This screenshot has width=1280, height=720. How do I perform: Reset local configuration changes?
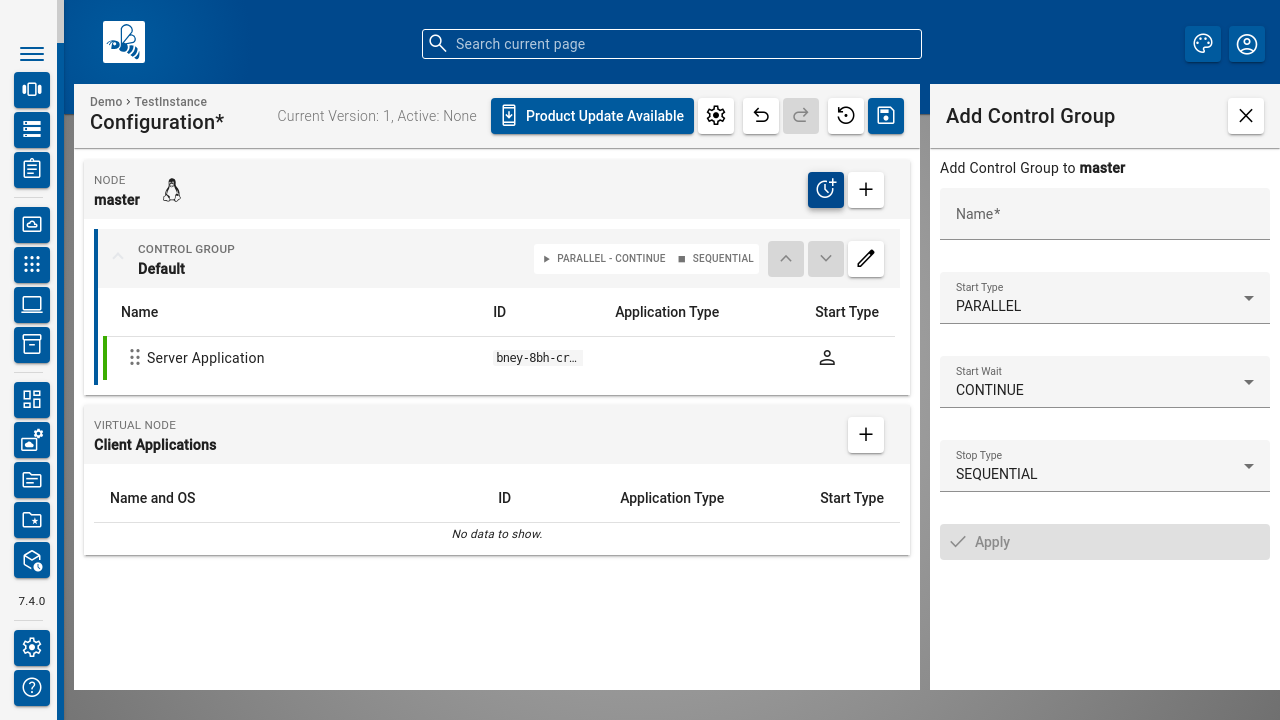(x=846, y=116)
